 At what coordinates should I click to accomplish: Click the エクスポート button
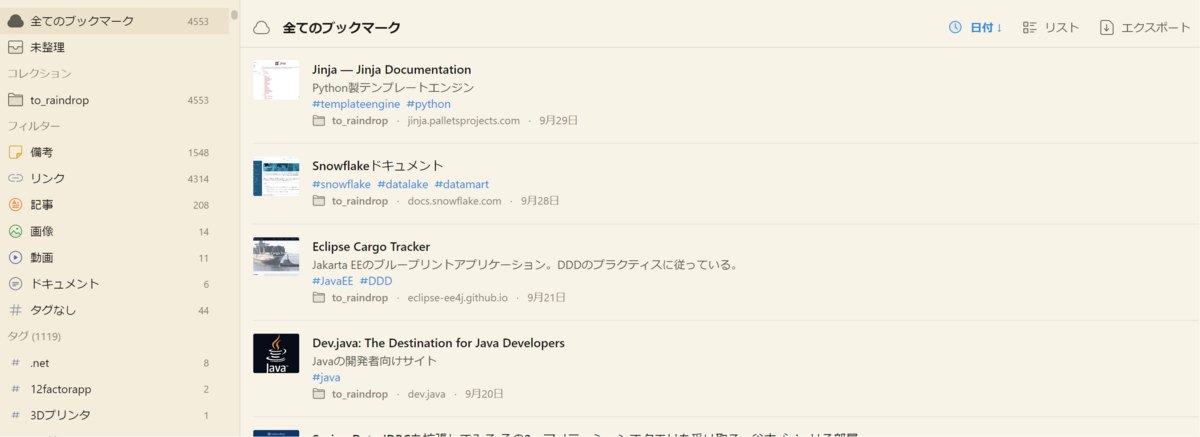(1145, 28)
